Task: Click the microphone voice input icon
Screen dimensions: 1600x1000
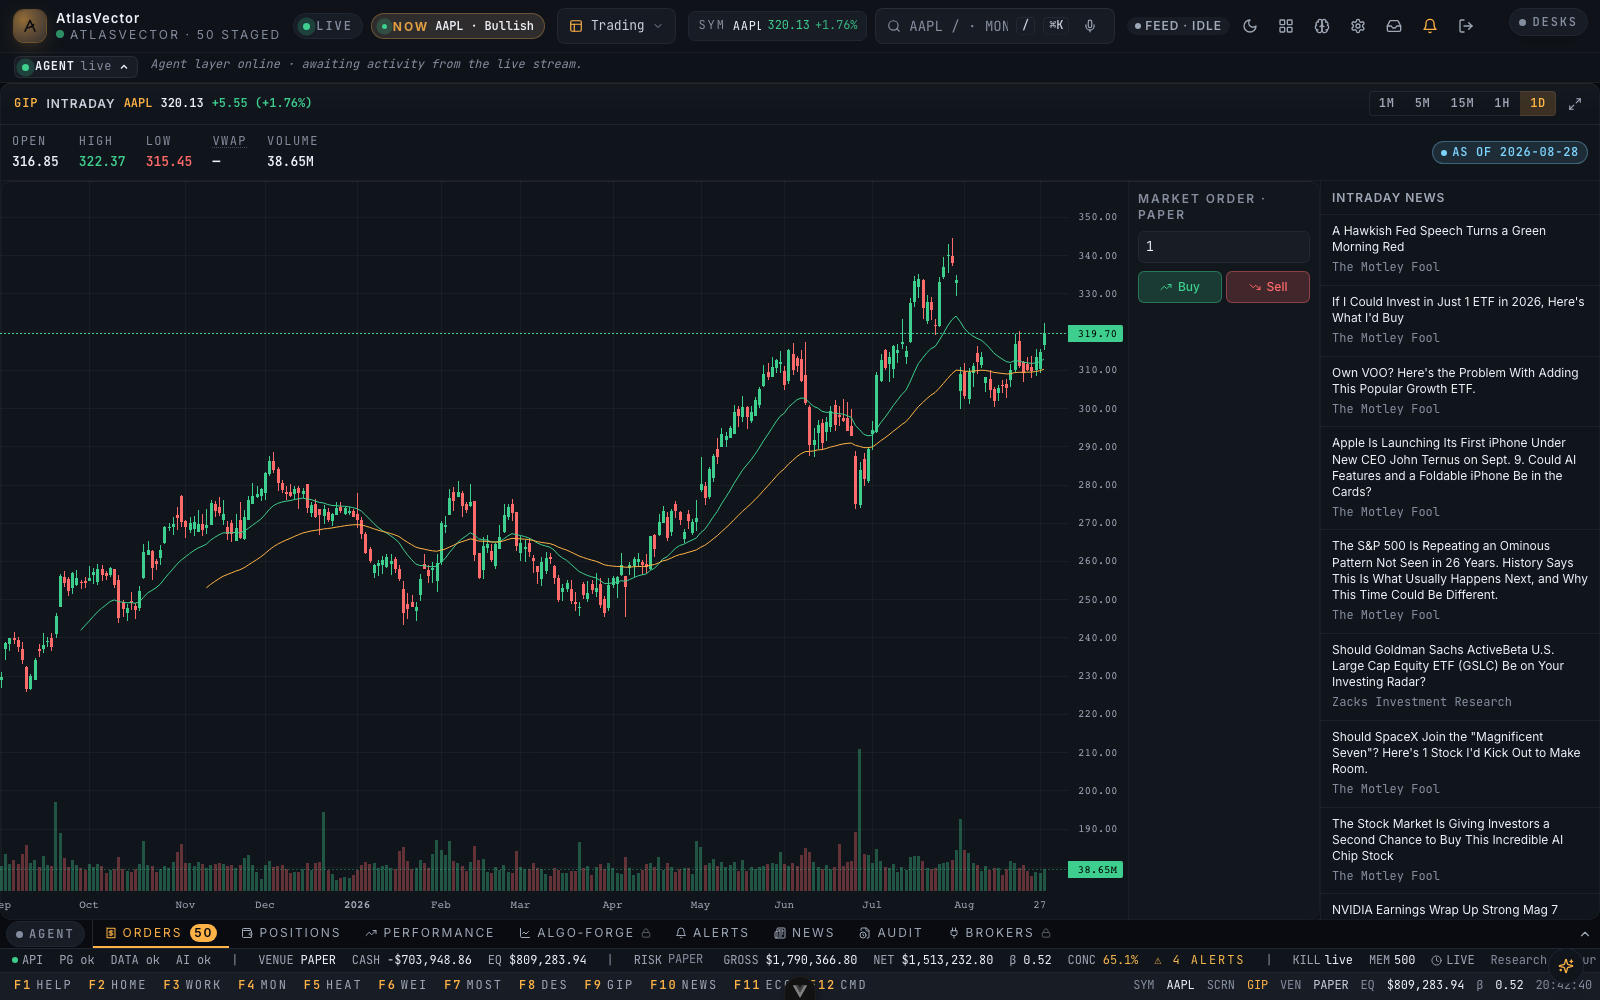Action: point(1090,26)
